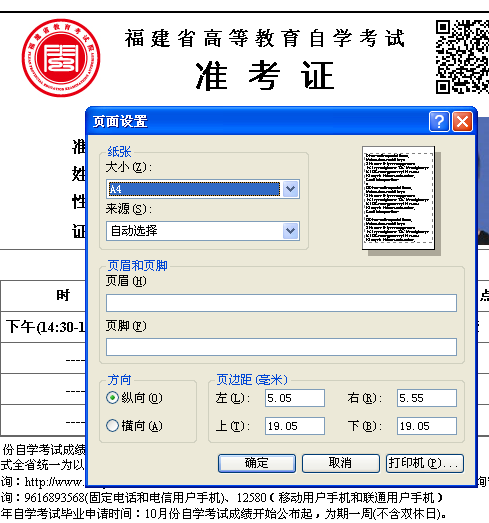489x523 pixels.
Task: Click the 确定 button
Action: 257,463
